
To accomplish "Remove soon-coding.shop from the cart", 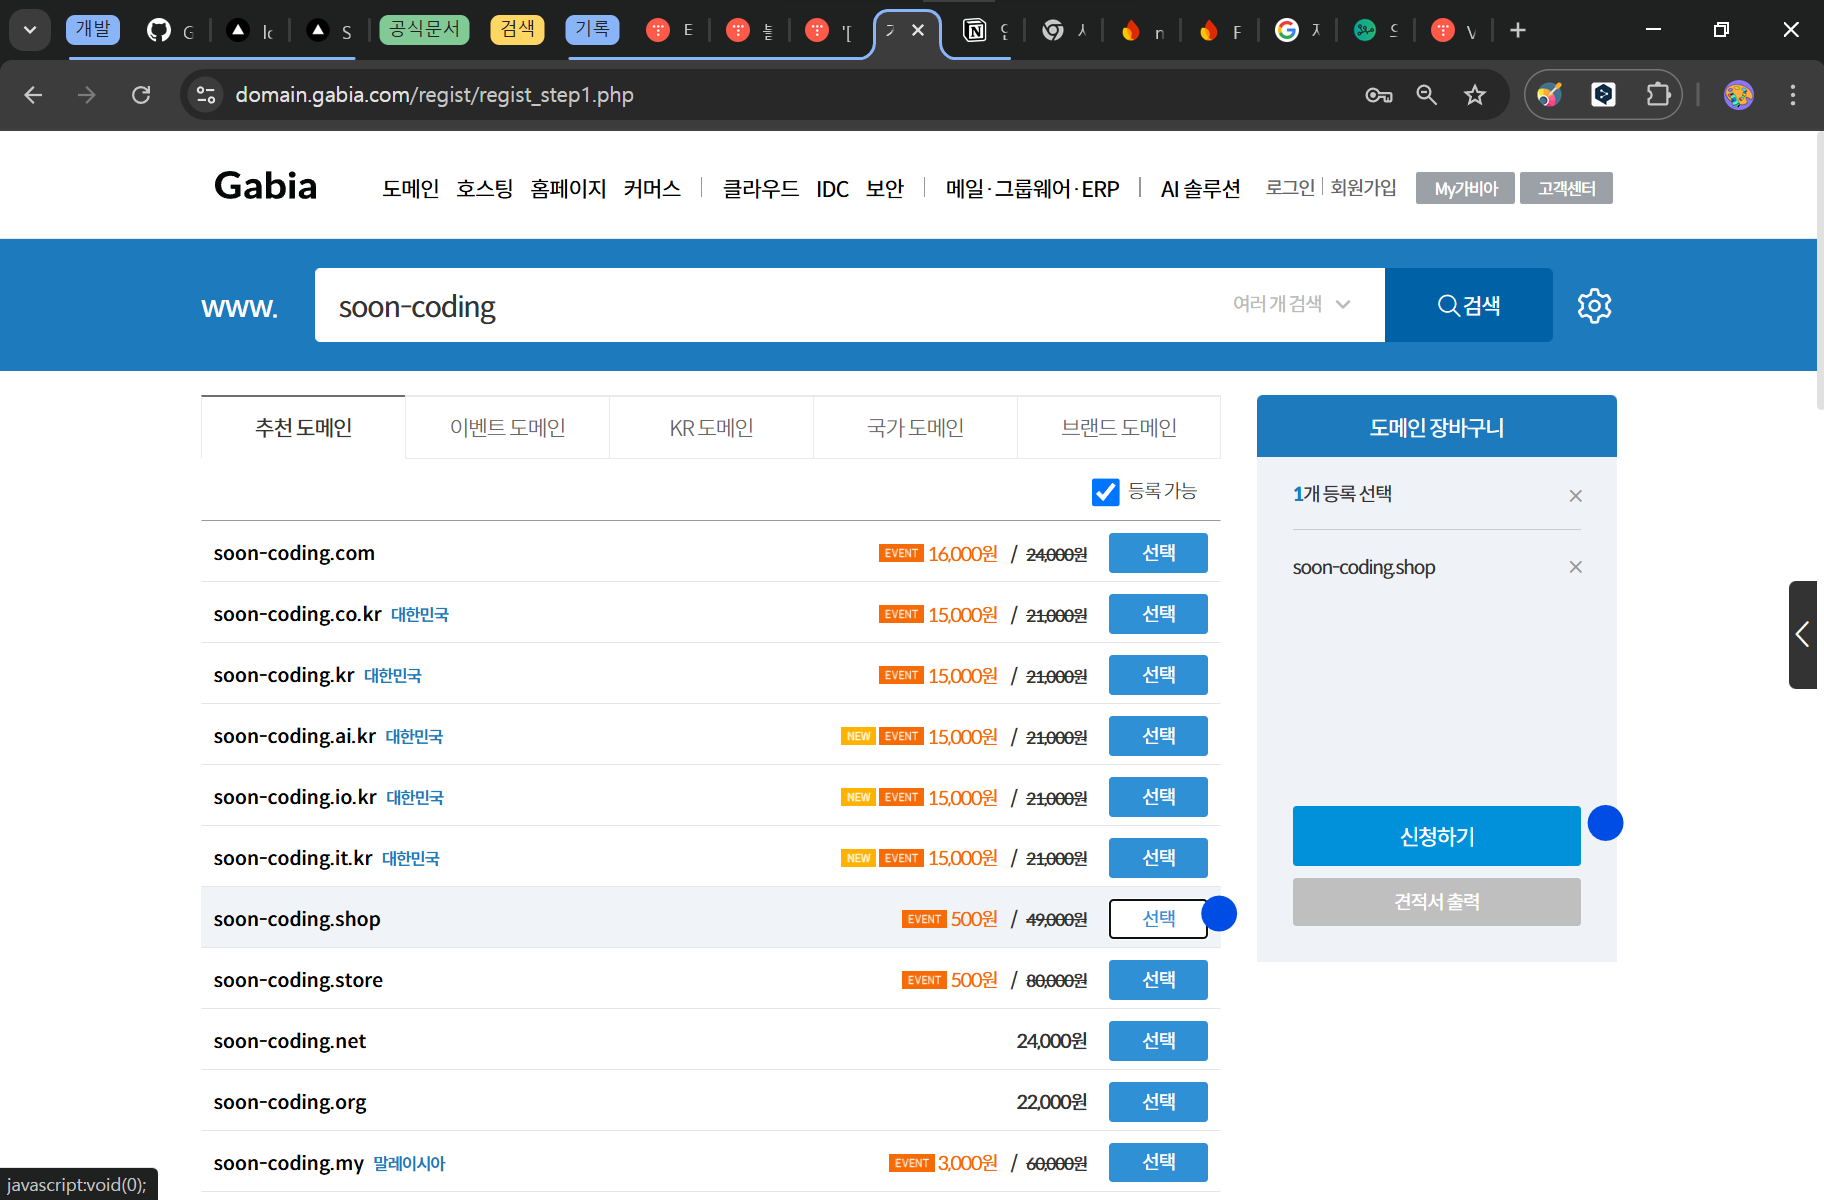I will coord(1575,567).
